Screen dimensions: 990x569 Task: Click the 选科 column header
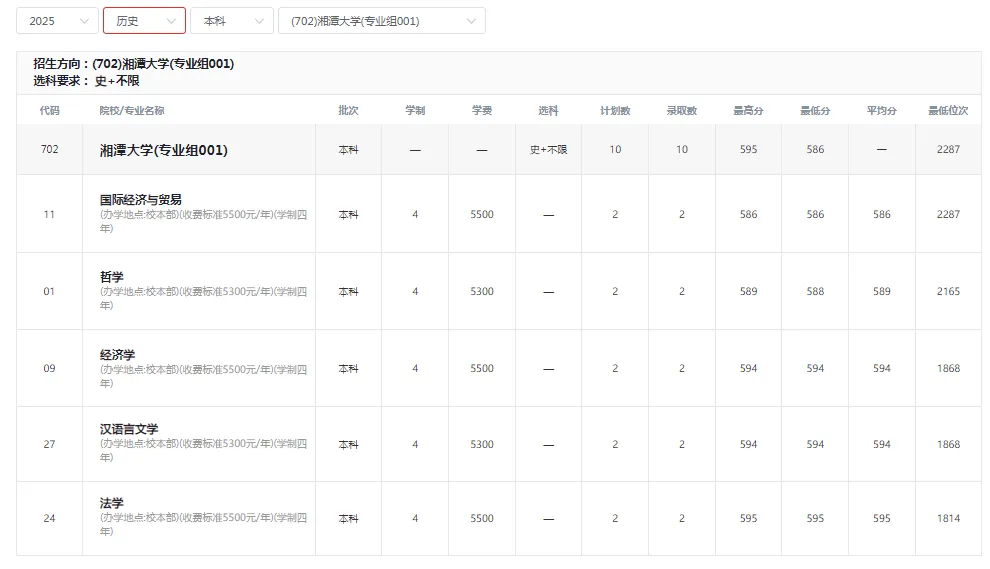click(548, 111)
